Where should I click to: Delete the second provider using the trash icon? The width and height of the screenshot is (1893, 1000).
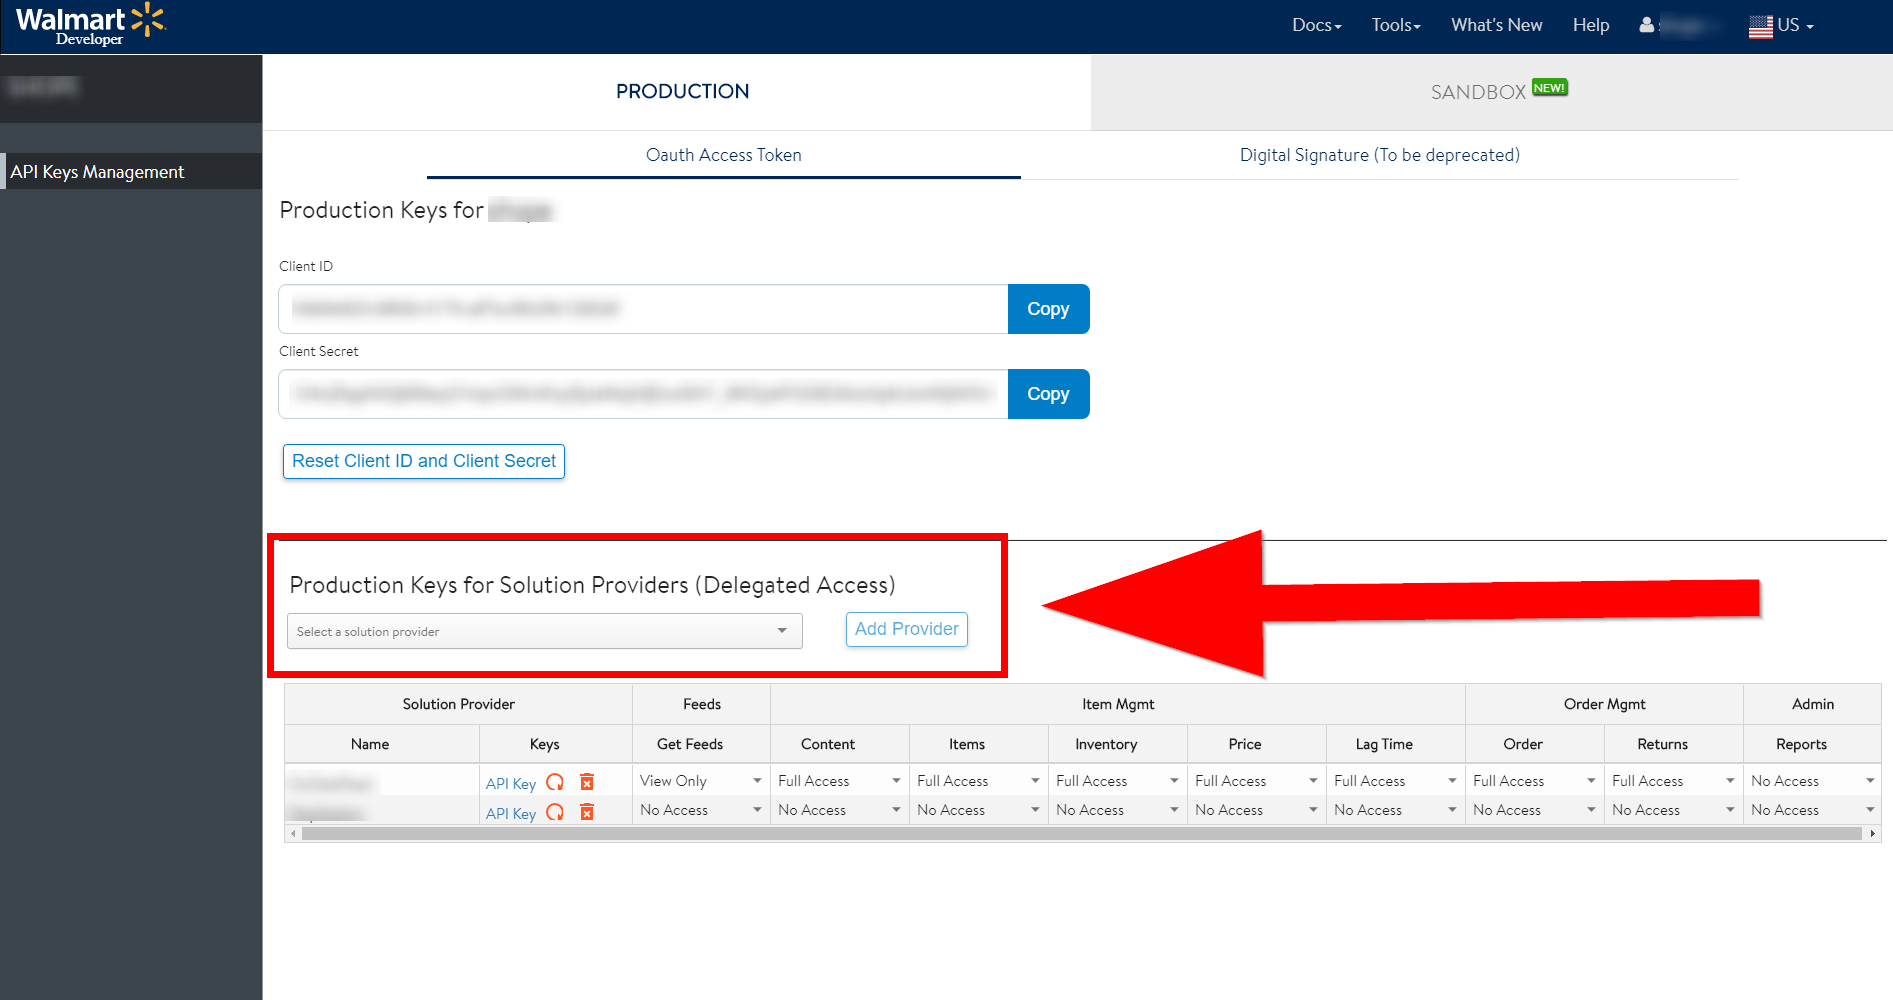587,812
